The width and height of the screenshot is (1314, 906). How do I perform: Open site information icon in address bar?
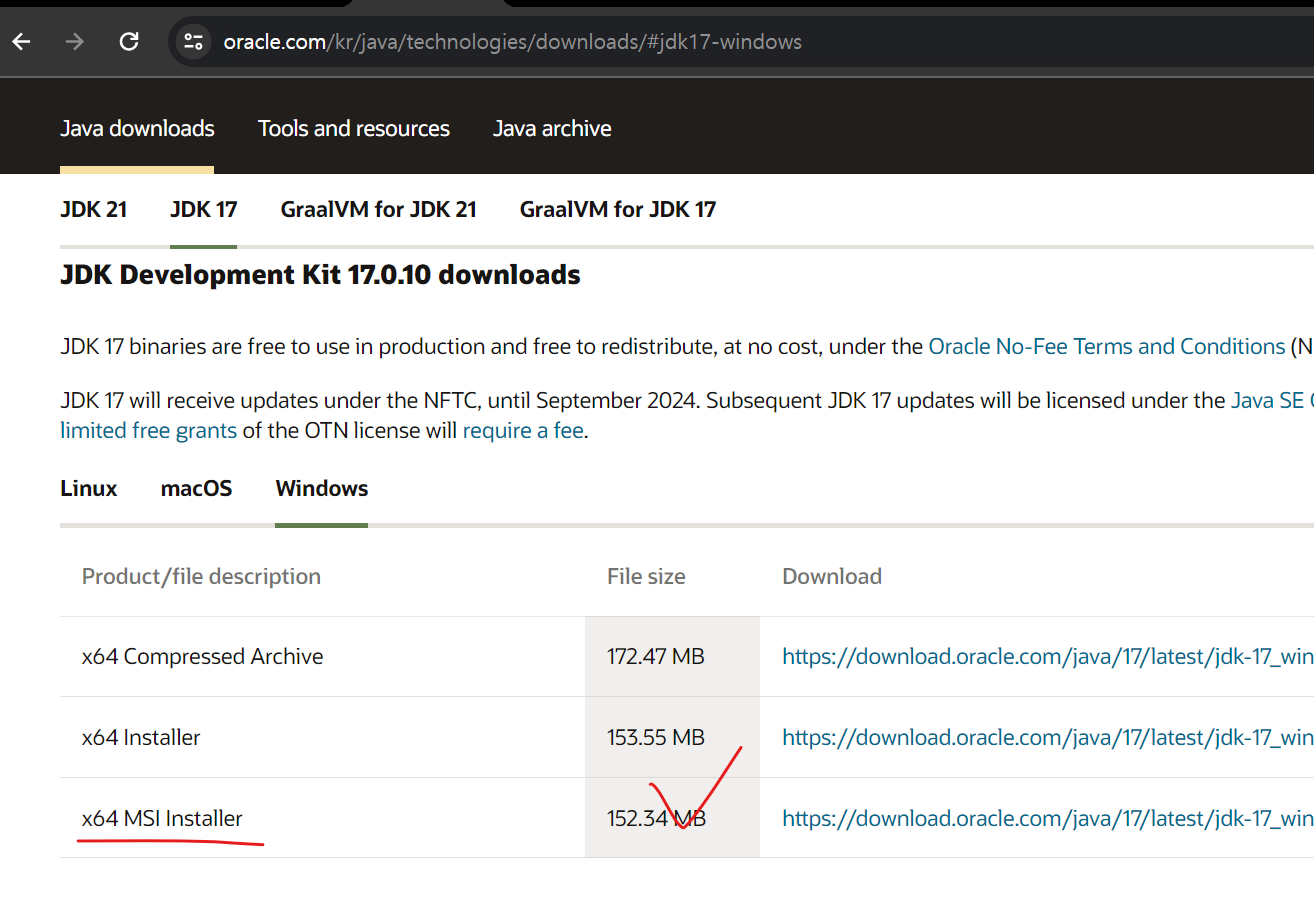coord(193,42)
